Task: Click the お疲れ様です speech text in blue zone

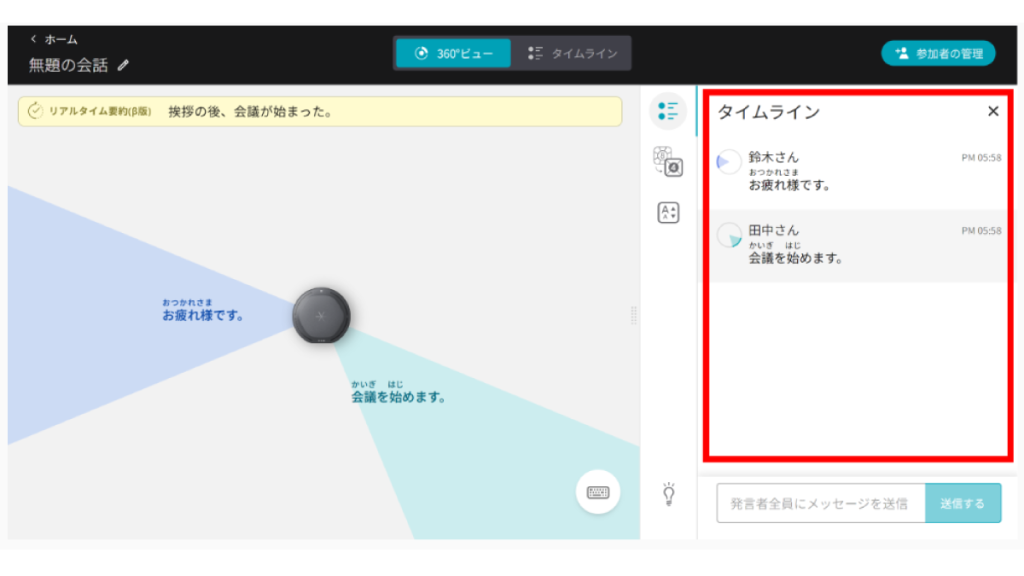Action: click(204, 315)
